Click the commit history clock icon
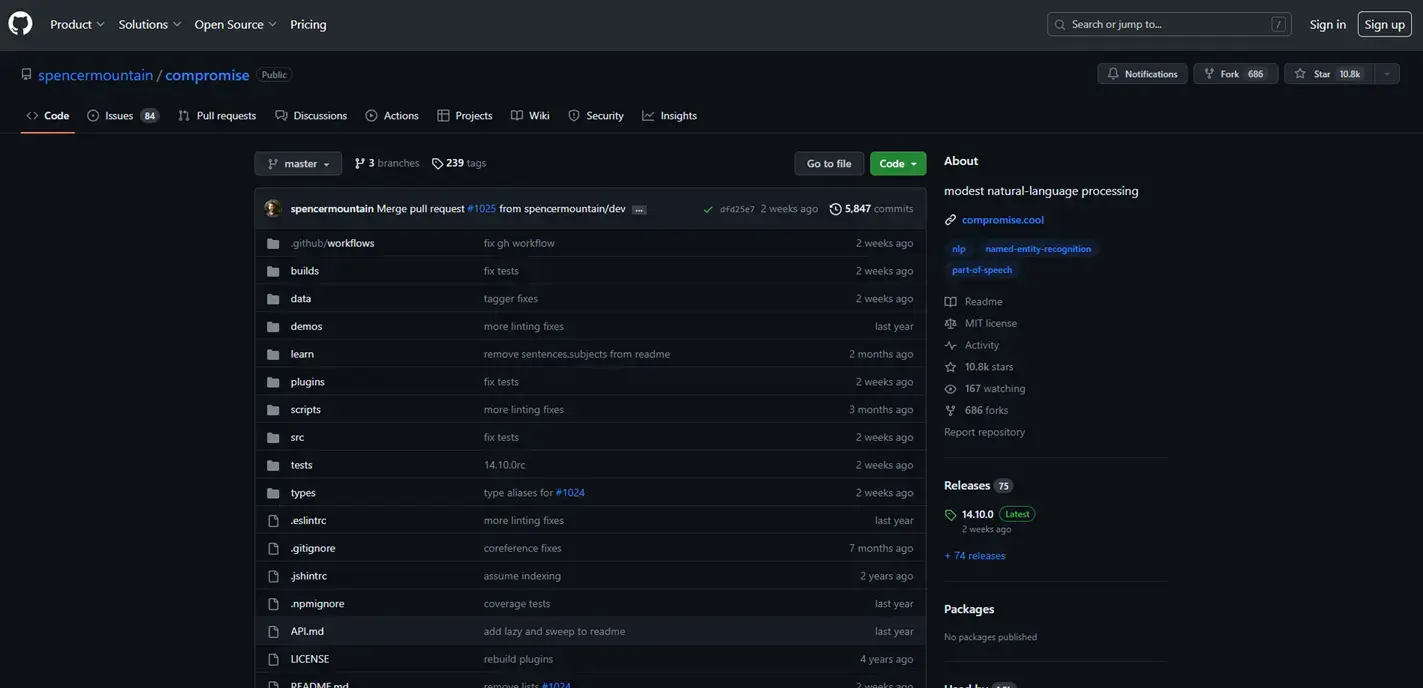Screen dimensions: 1423x688 click(x=835, y=209)
